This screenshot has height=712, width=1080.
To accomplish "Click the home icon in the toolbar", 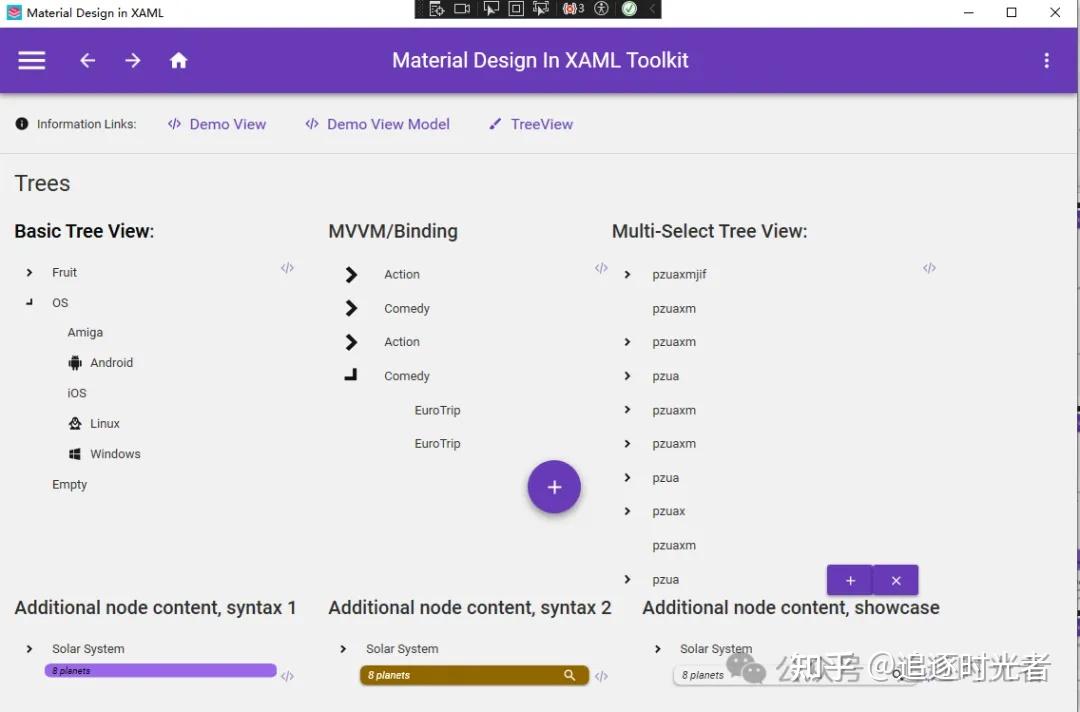I will [178, 60].
